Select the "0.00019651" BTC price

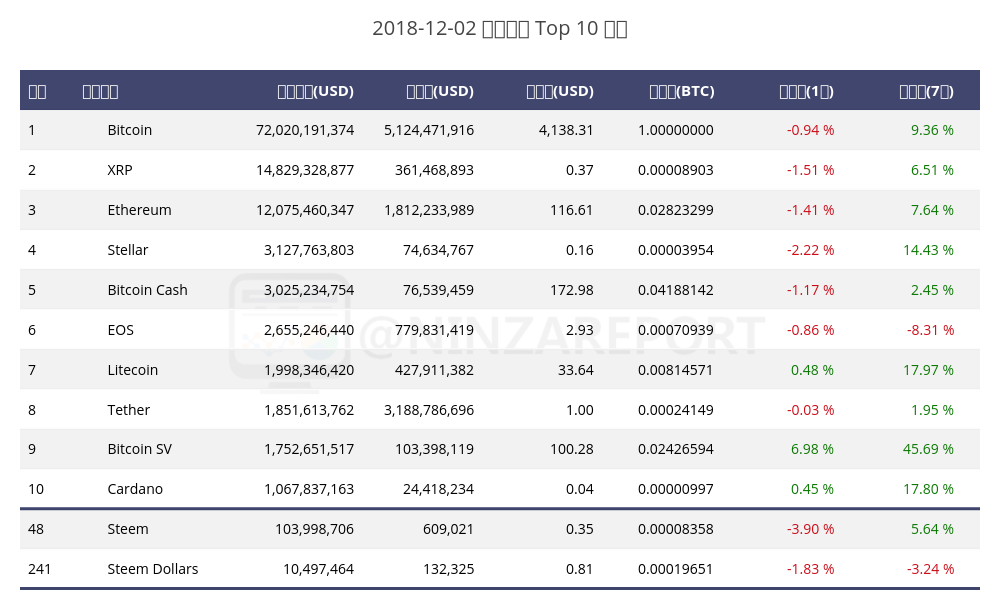[x=675, y=569]
